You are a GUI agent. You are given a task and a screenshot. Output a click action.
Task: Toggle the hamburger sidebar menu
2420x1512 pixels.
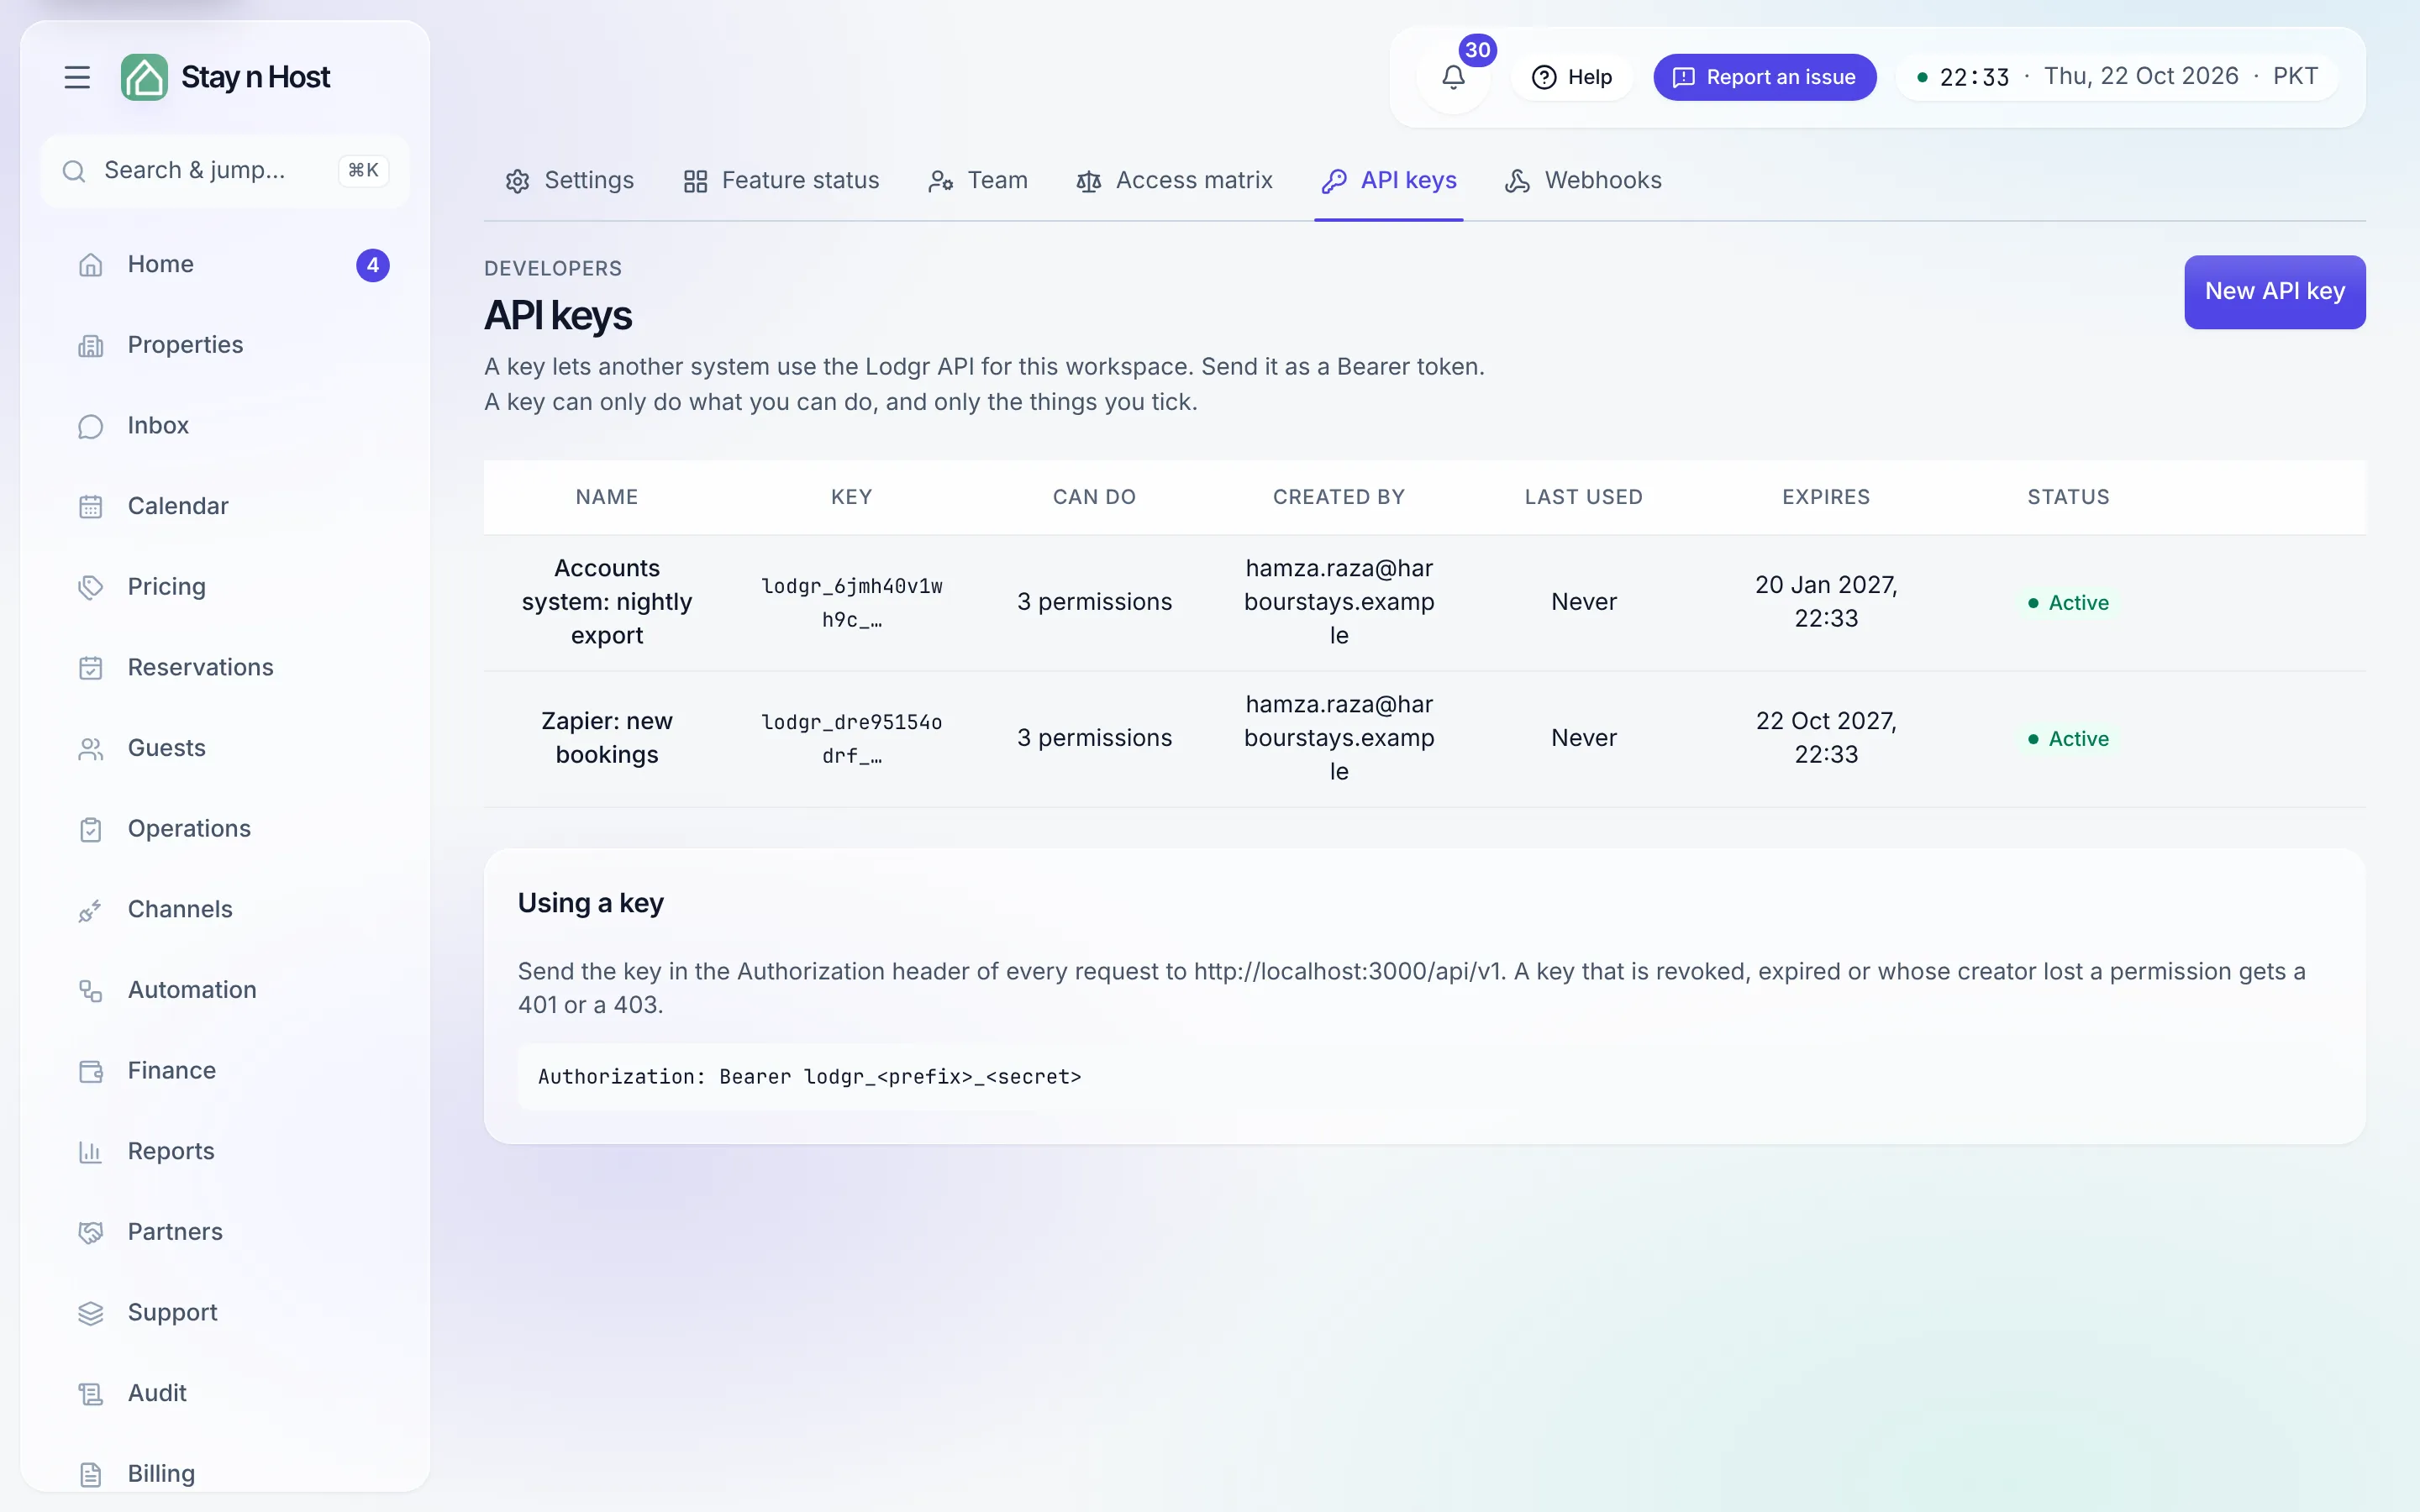(x=77, y=77)
